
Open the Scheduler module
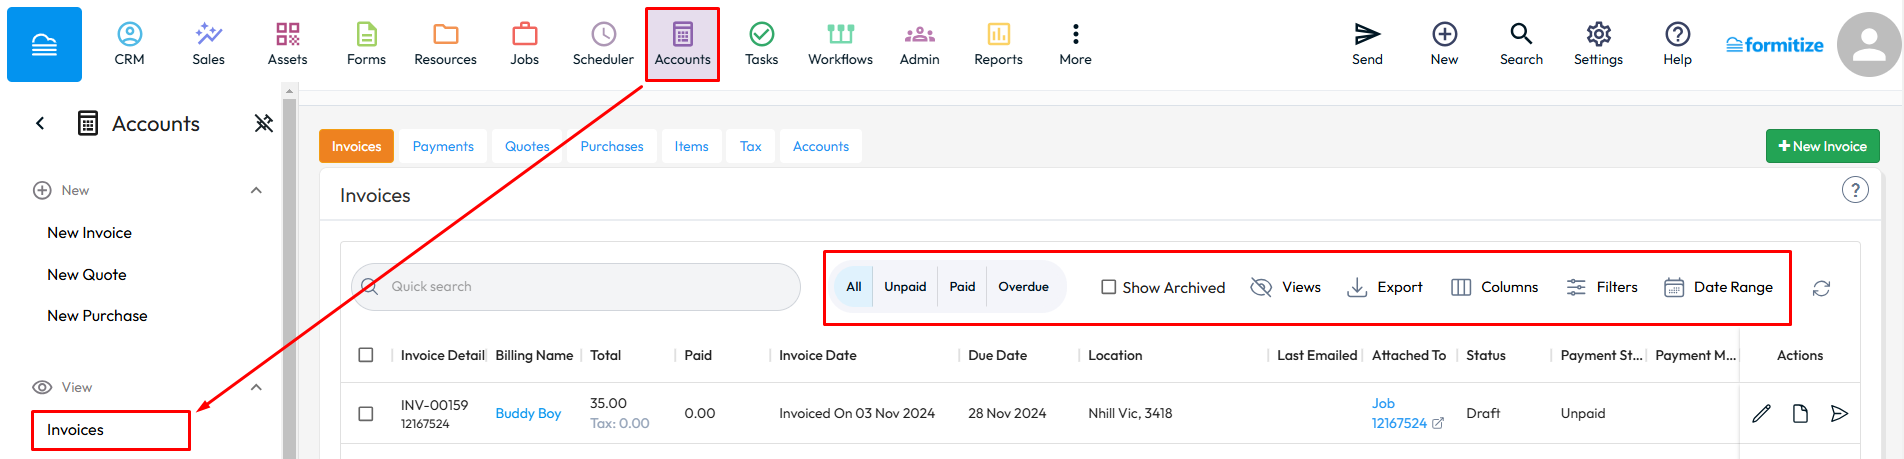click(x=603, y=44)
